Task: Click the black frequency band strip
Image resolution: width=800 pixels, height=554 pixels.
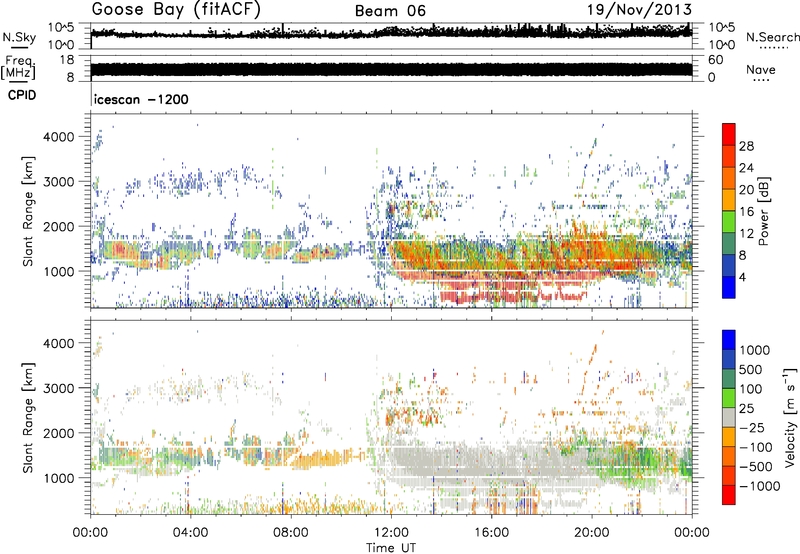Action: coord(391,69)
